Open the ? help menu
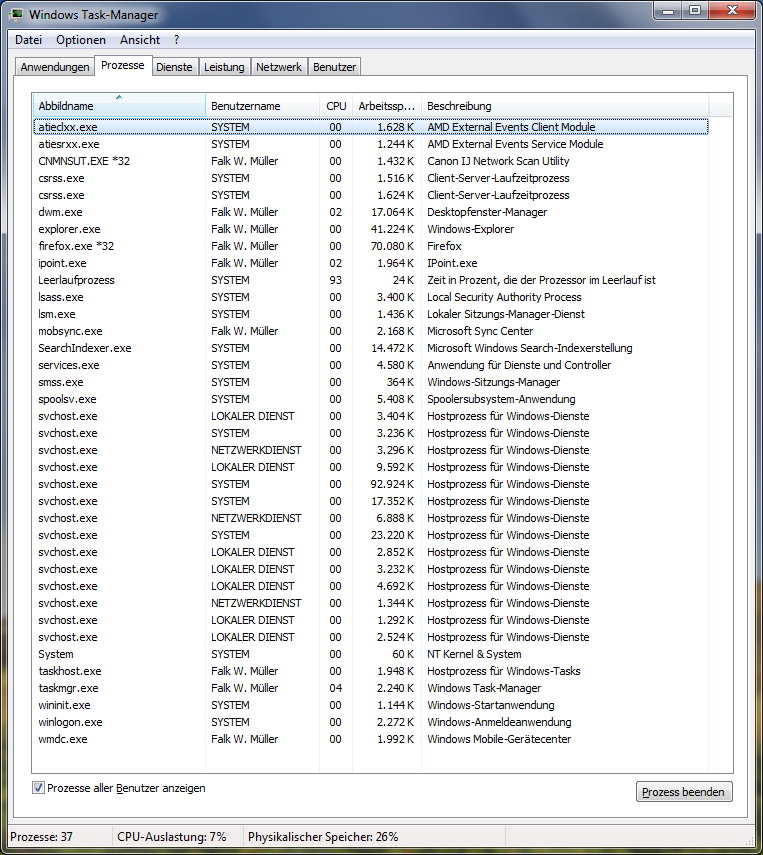The image size is (763, 855). pyautogui.click(x=177, y=40)
